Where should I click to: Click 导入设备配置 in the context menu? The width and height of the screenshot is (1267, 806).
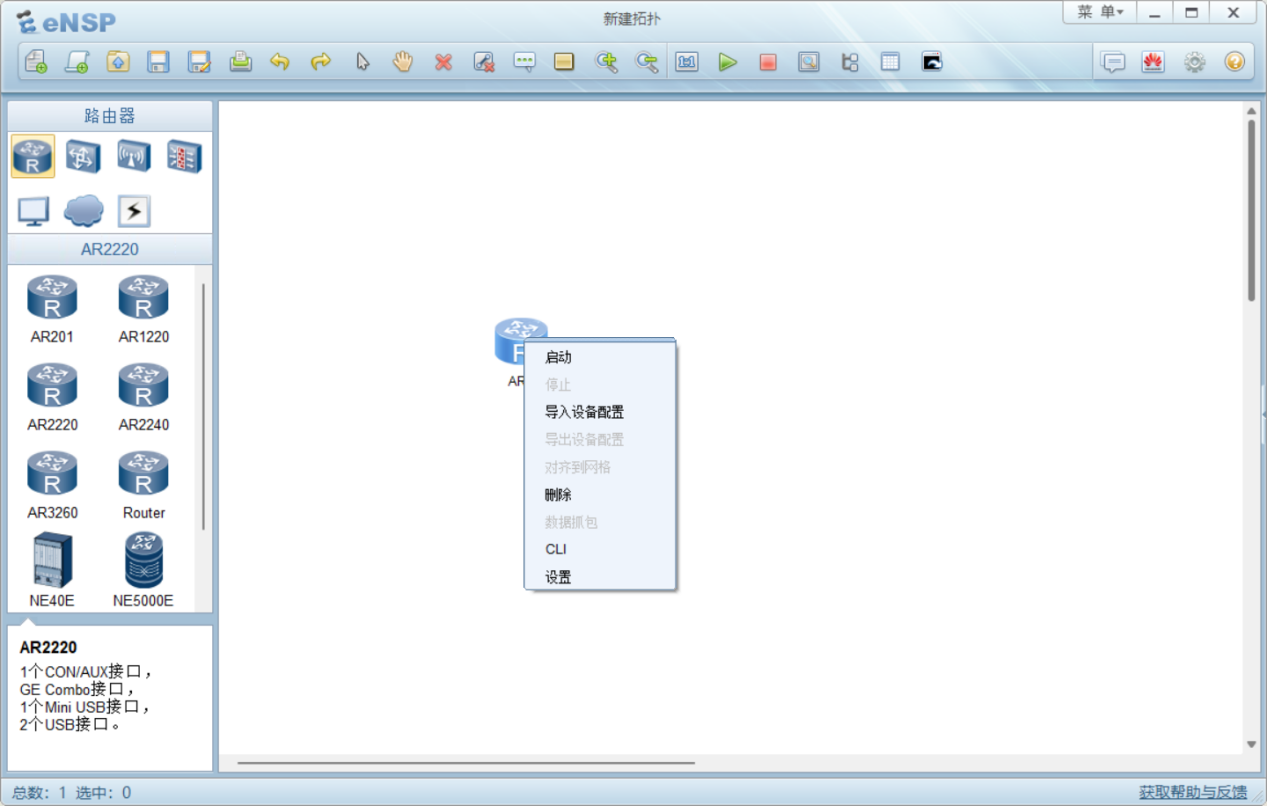click(x=600, y=412)
